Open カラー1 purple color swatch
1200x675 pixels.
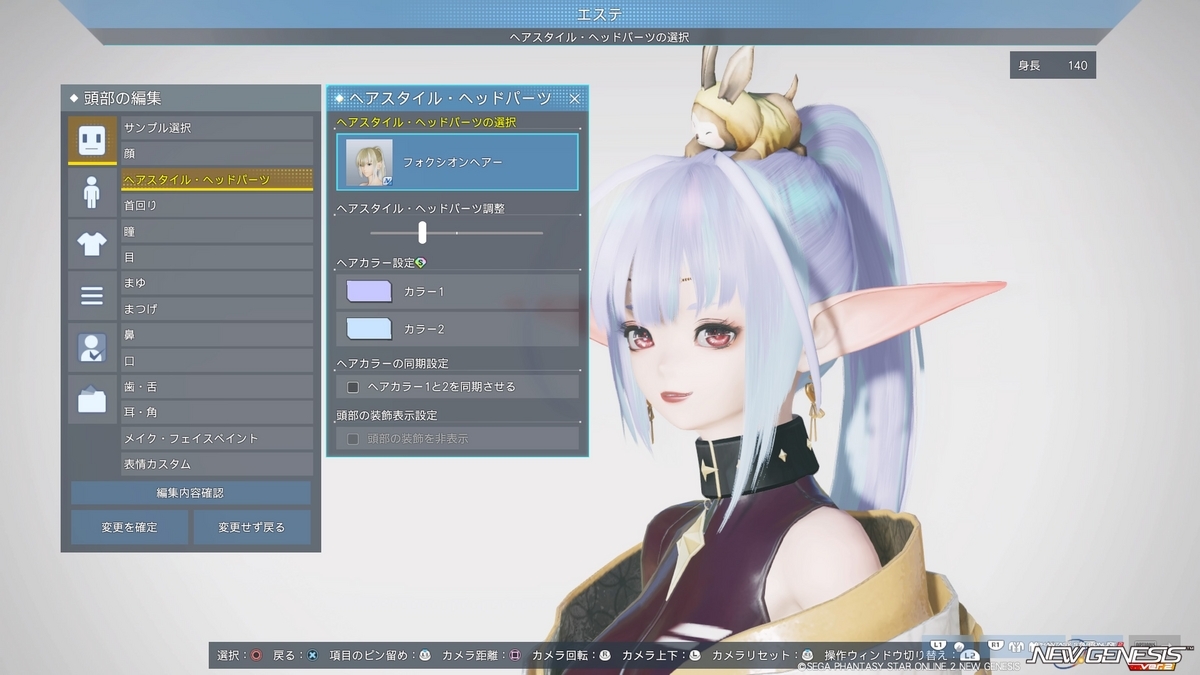coord(369,291)
